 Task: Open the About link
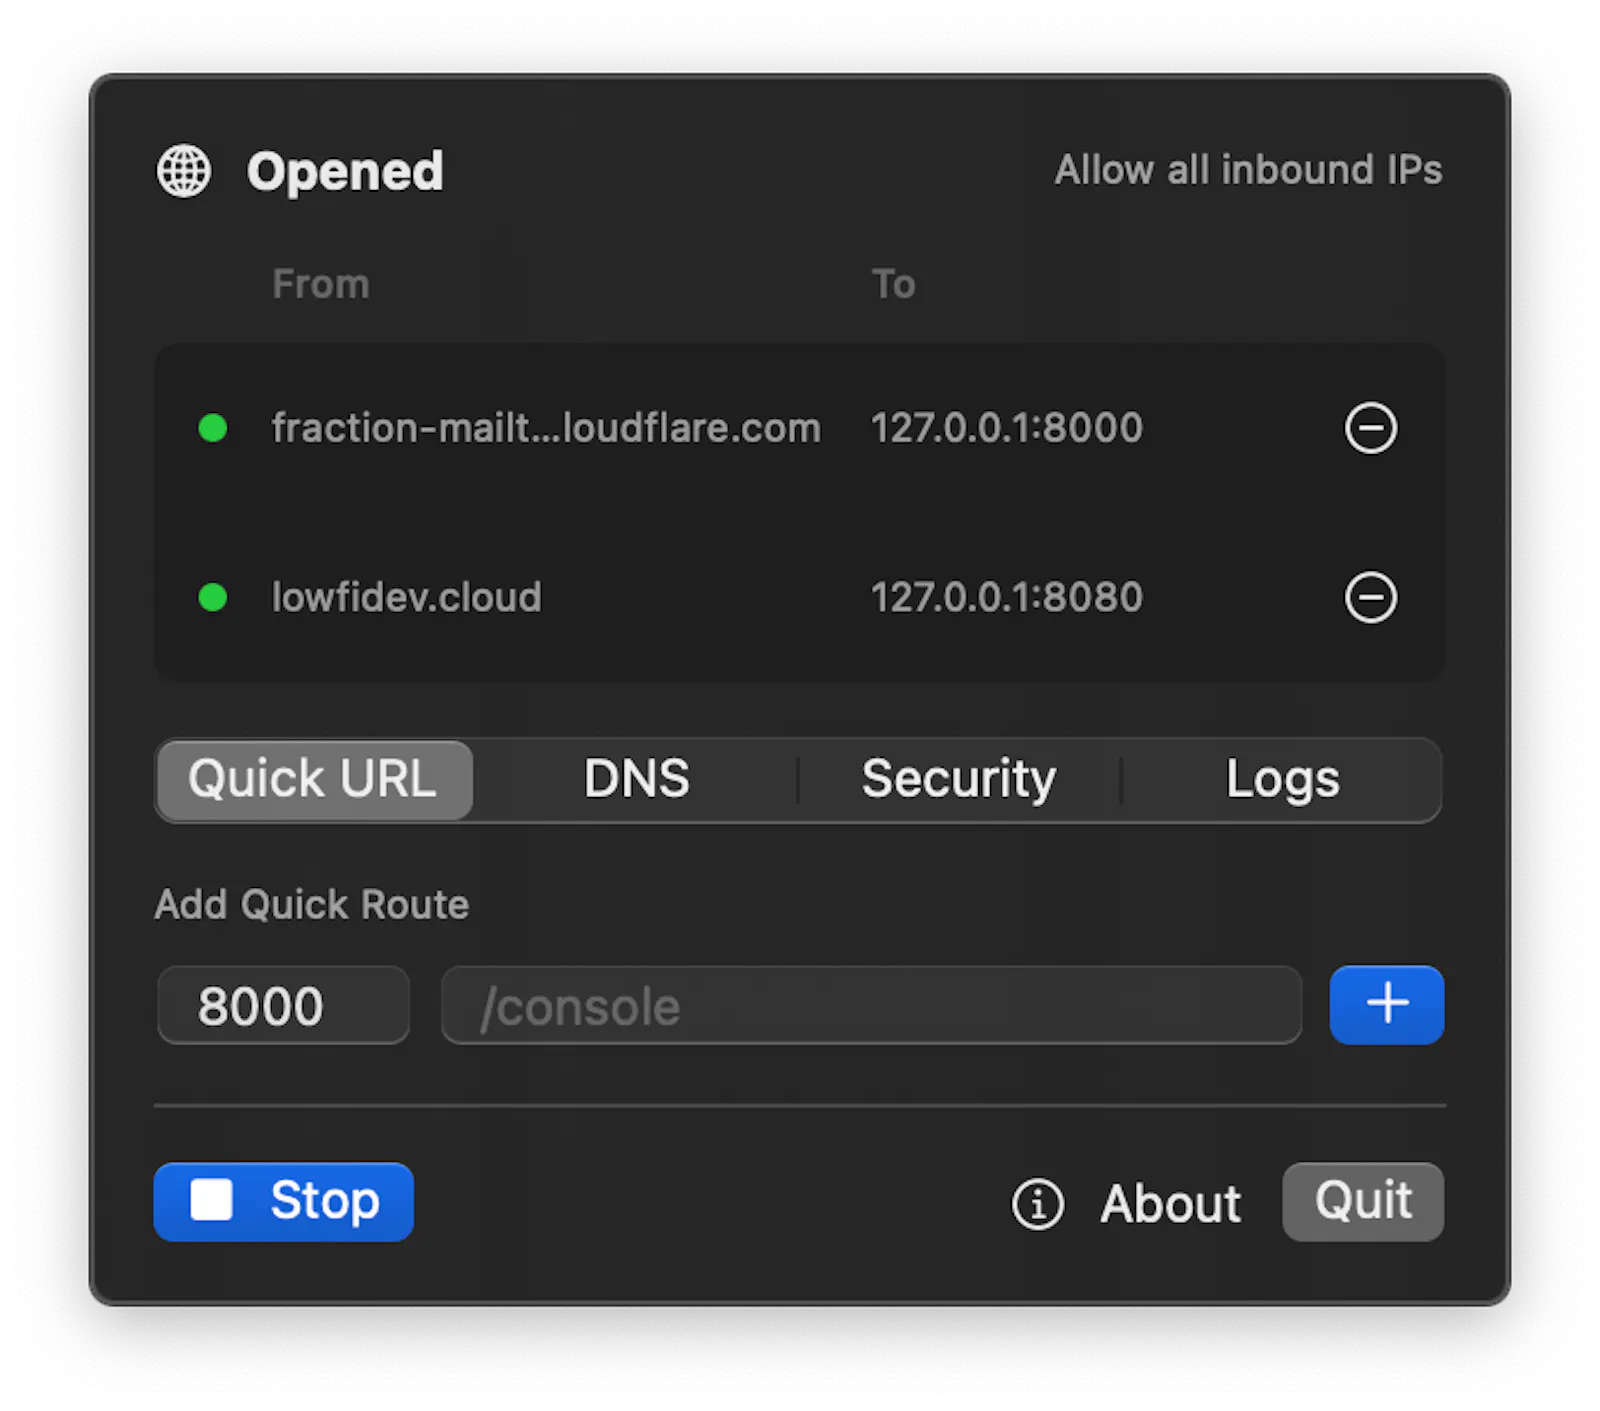tap(1170, 1203)
